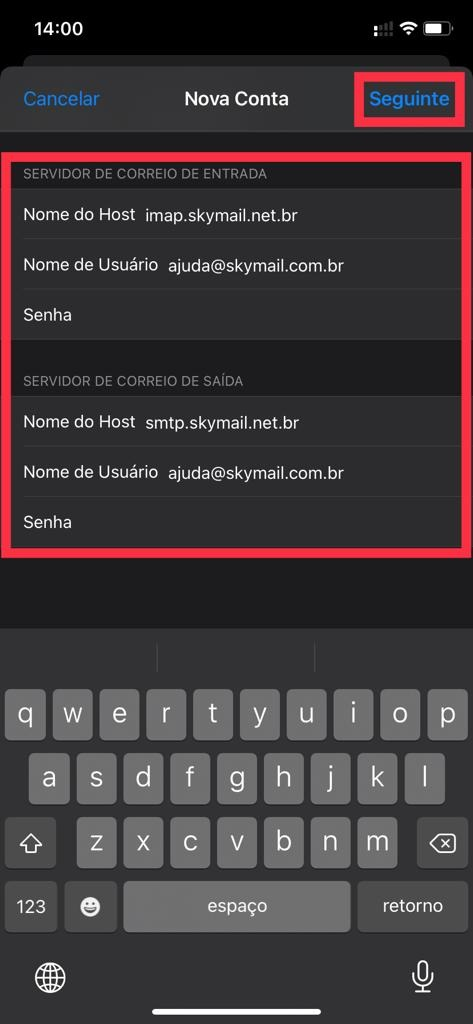Tap the q key on keyboard
The height and width of the screenshot is (1024, 473).
25,714
